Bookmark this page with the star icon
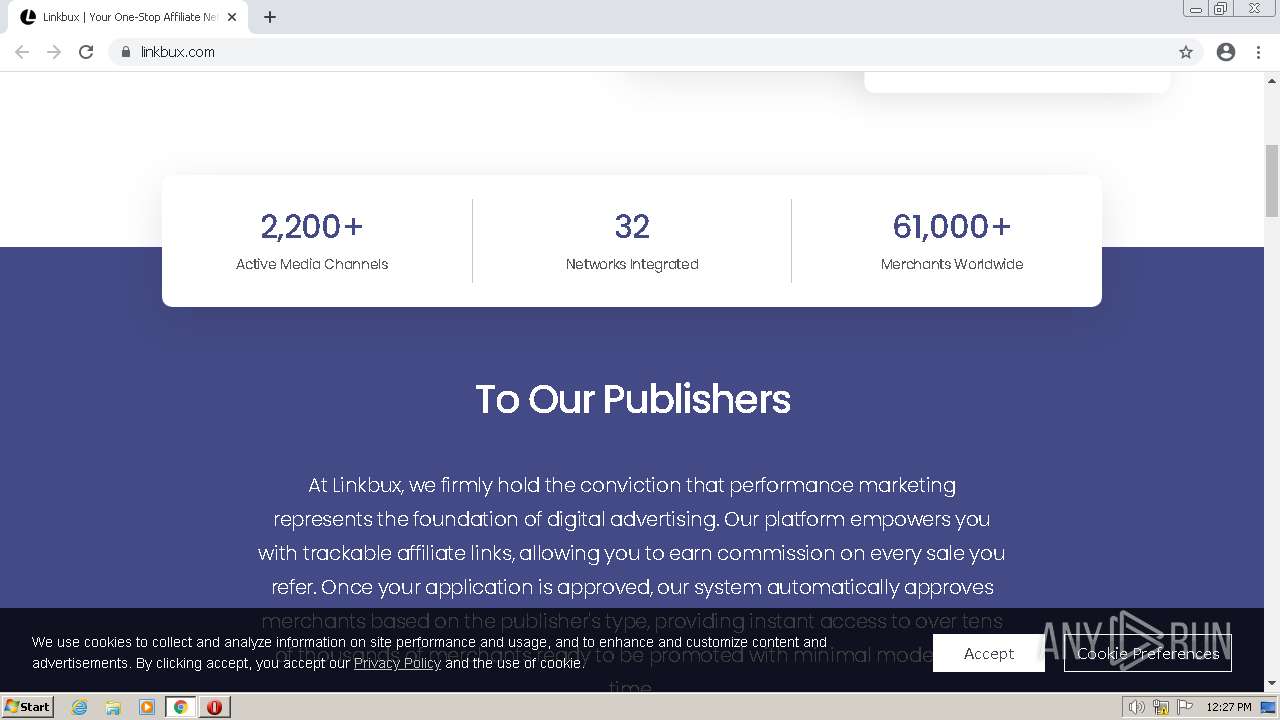 [1186, 52]
